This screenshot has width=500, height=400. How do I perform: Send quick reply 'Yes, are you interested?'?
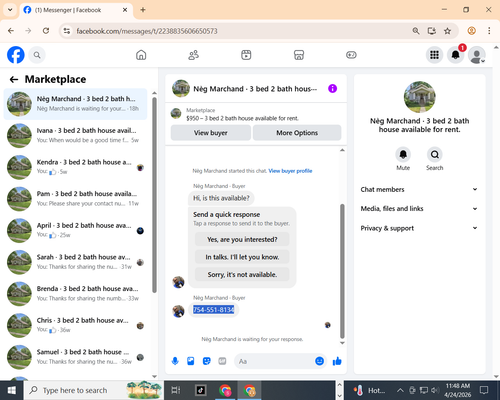(x=242, y=239)
